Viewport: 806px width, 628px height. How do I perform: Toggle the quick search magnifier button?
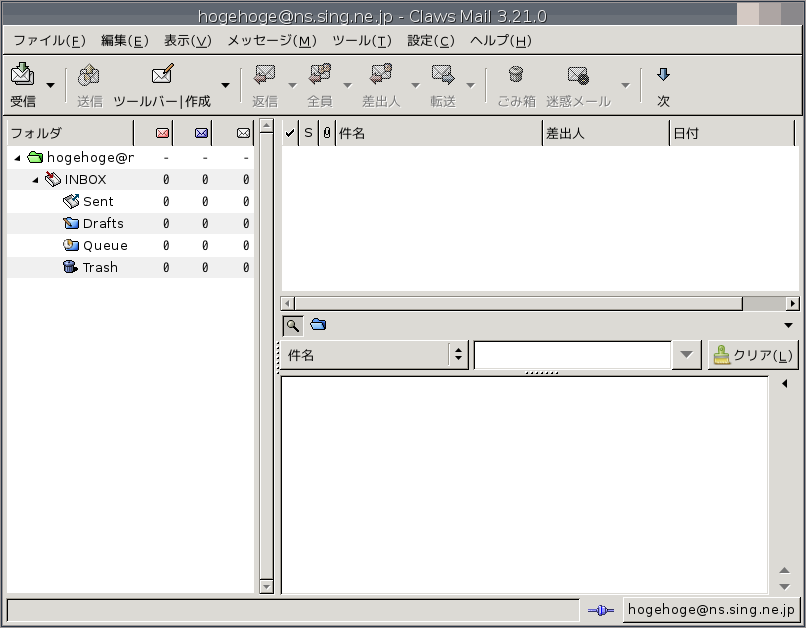pos(292,325)
